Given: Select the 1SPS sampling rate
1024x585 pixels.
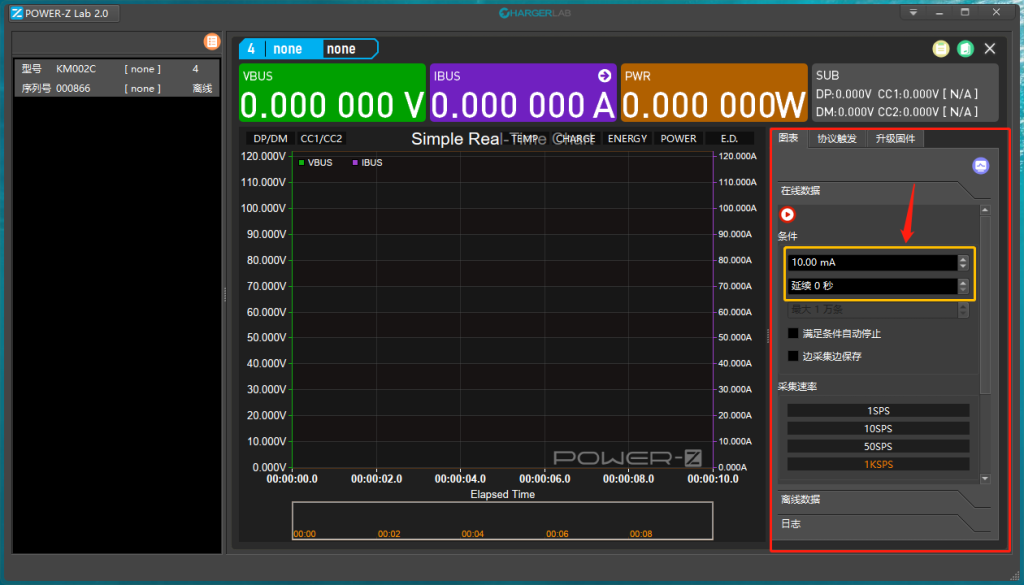Looking at the screenshot, I should [x=878, y=411].
